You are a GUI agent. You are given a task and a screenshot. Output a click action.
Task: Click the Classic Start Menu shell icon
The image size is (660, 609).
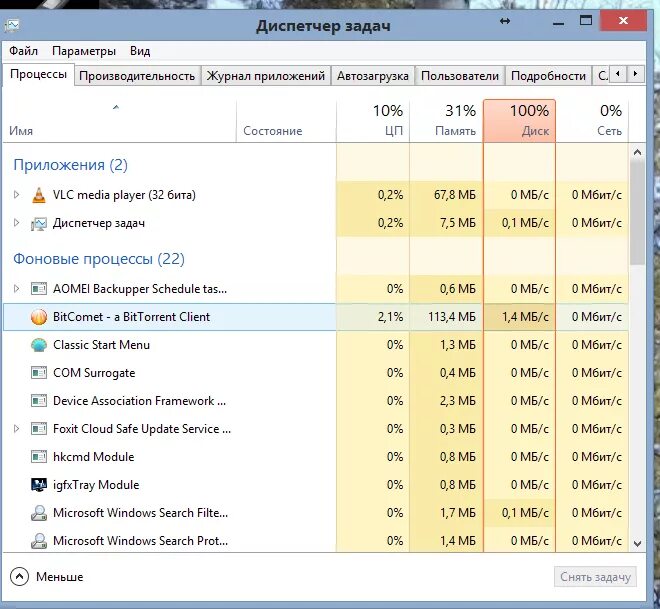pos(39,345)
